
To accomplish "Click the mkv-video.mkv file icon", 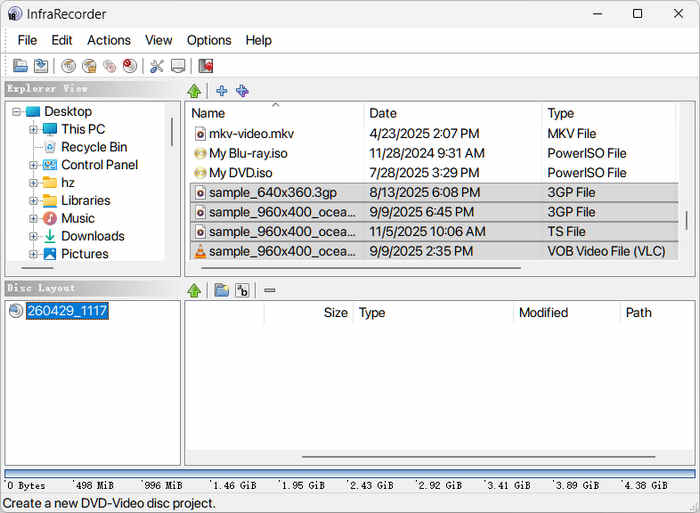I will coord(200,134).
